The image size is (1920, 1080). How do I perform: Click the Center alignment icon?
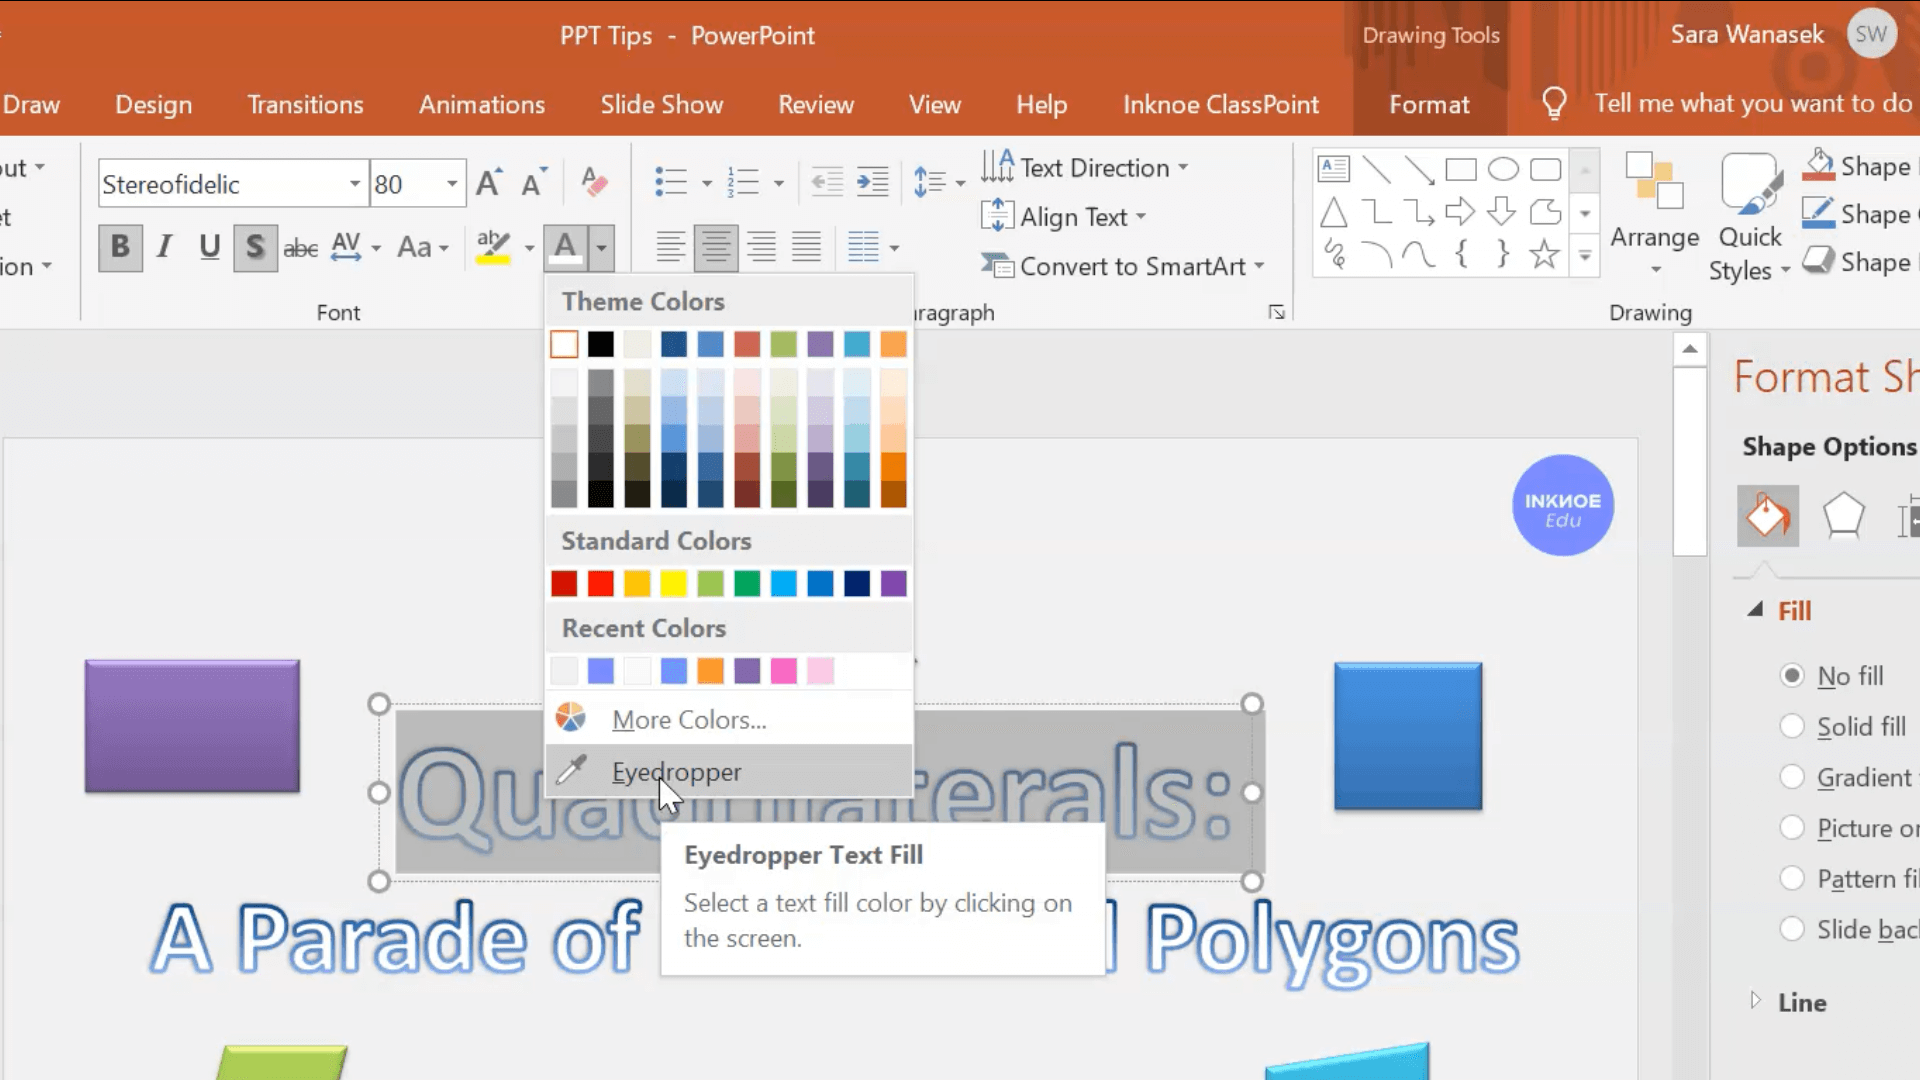716,247
